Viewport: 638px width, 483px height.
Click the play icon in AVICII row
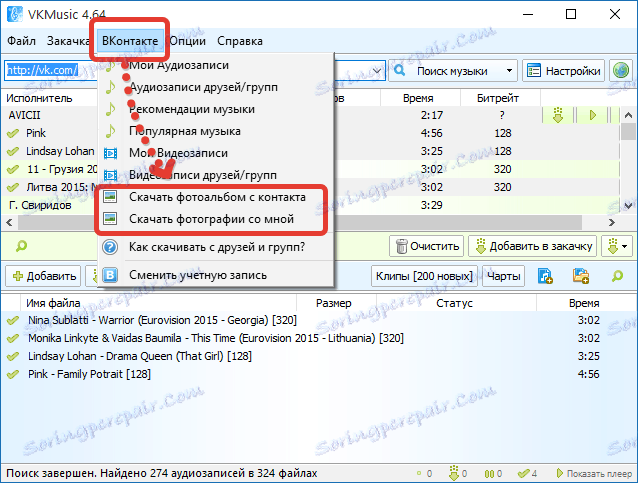click(x=593, y=116)
